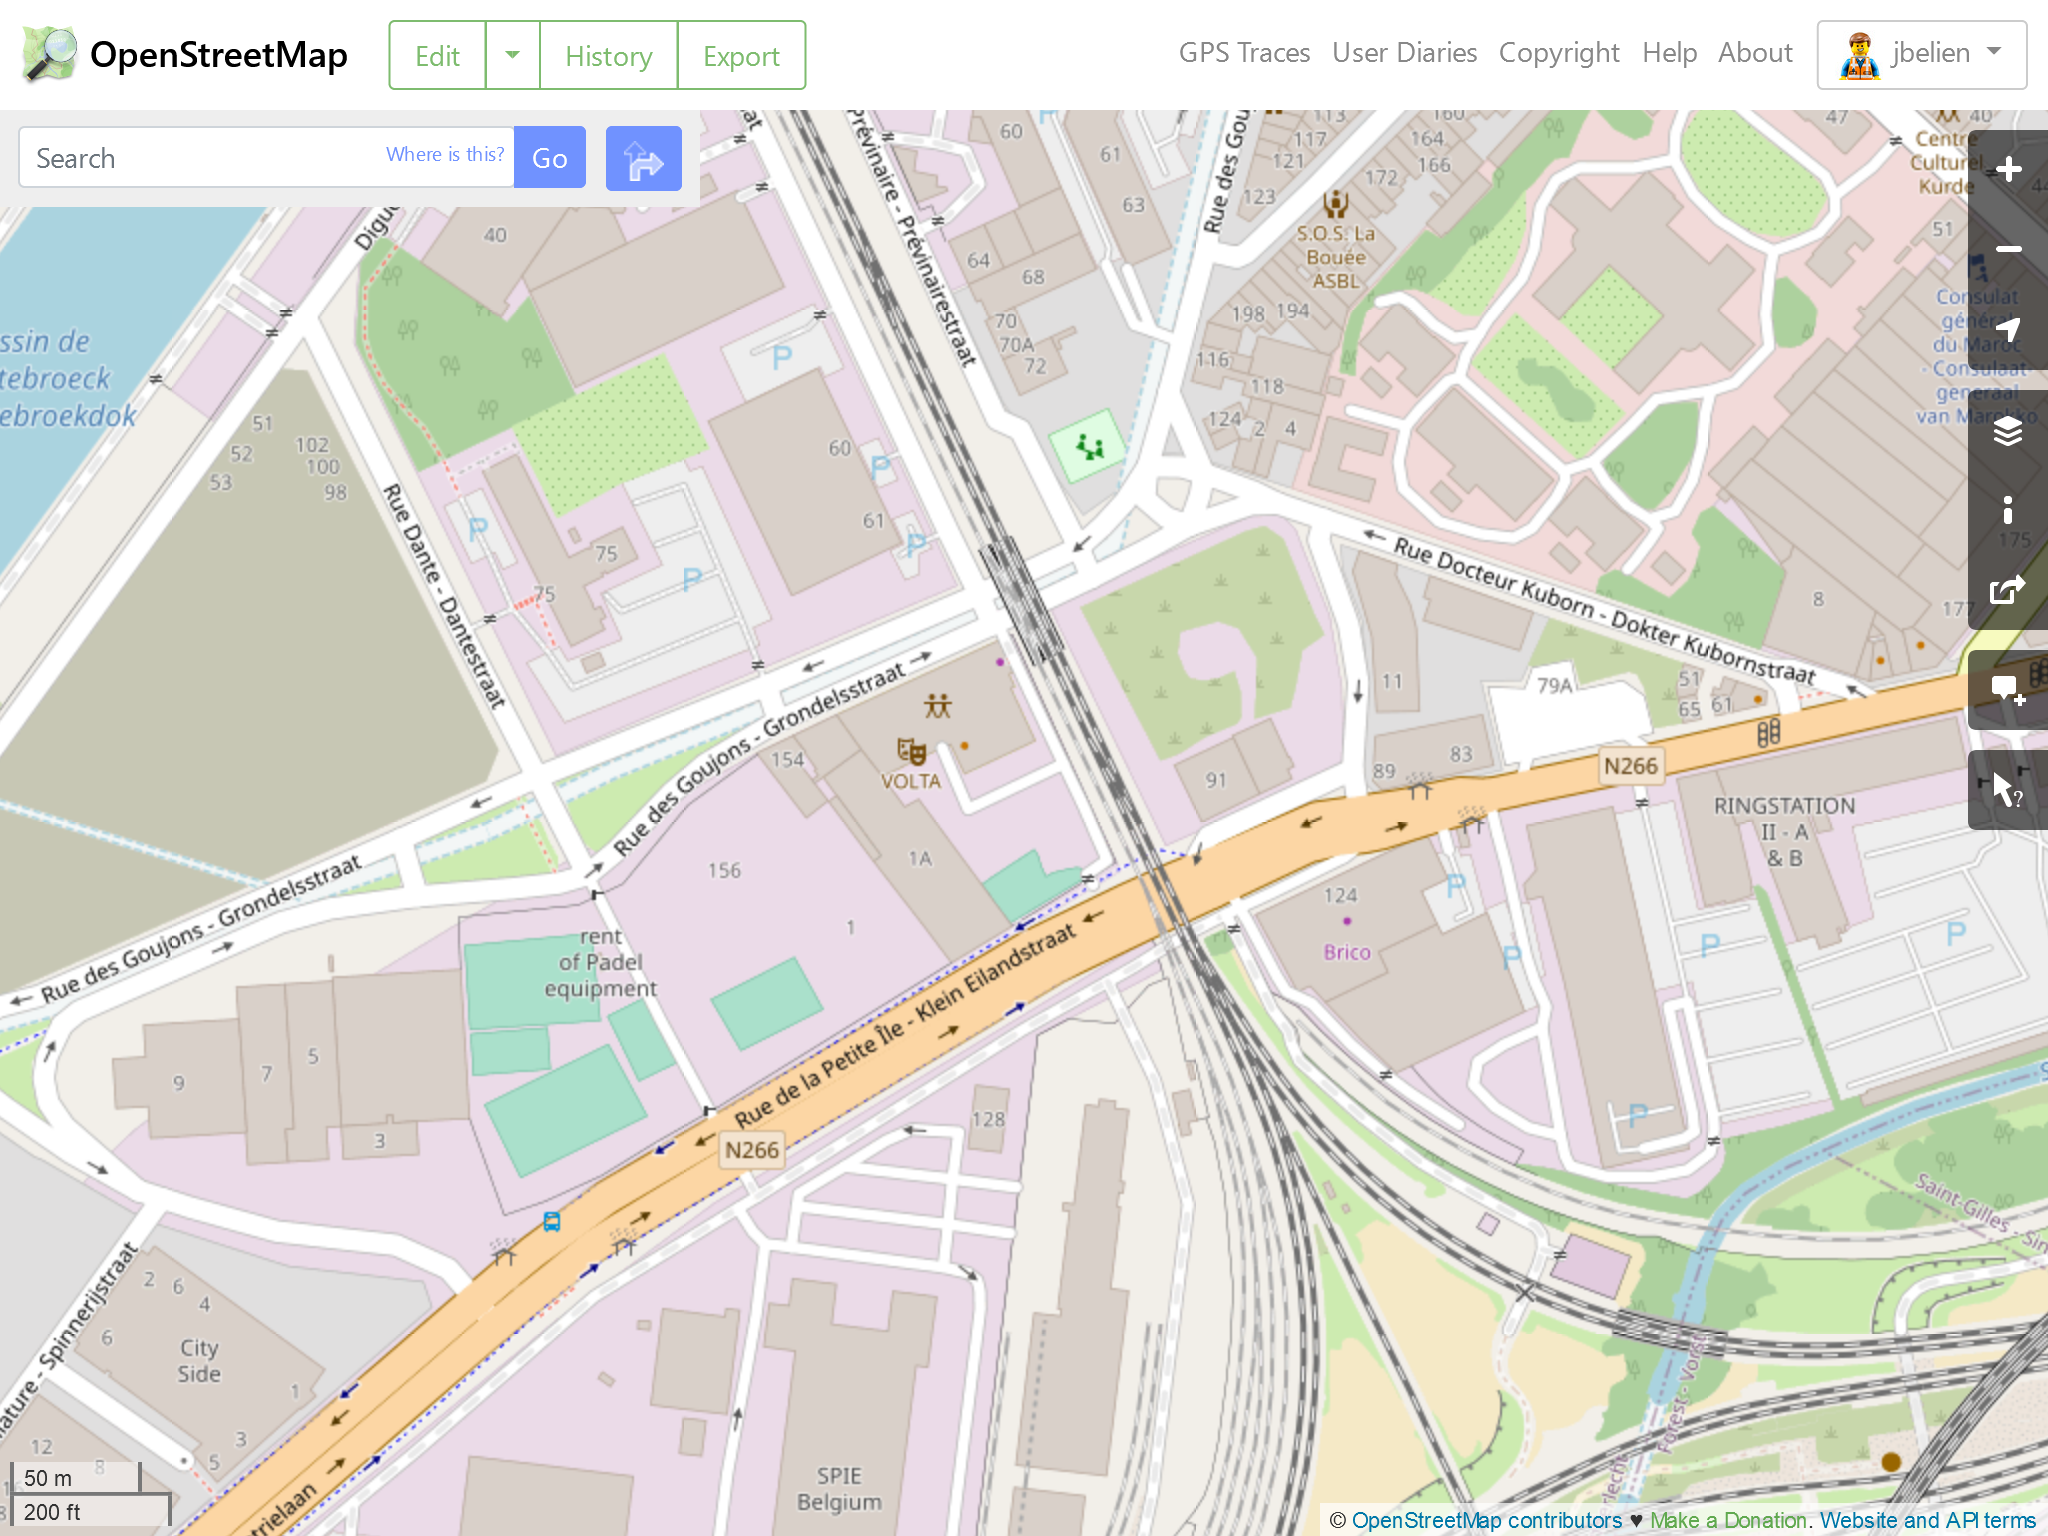The image size is (2048, 1536).
Task: Open the jbelien user menu
Action: point(1921,54)
